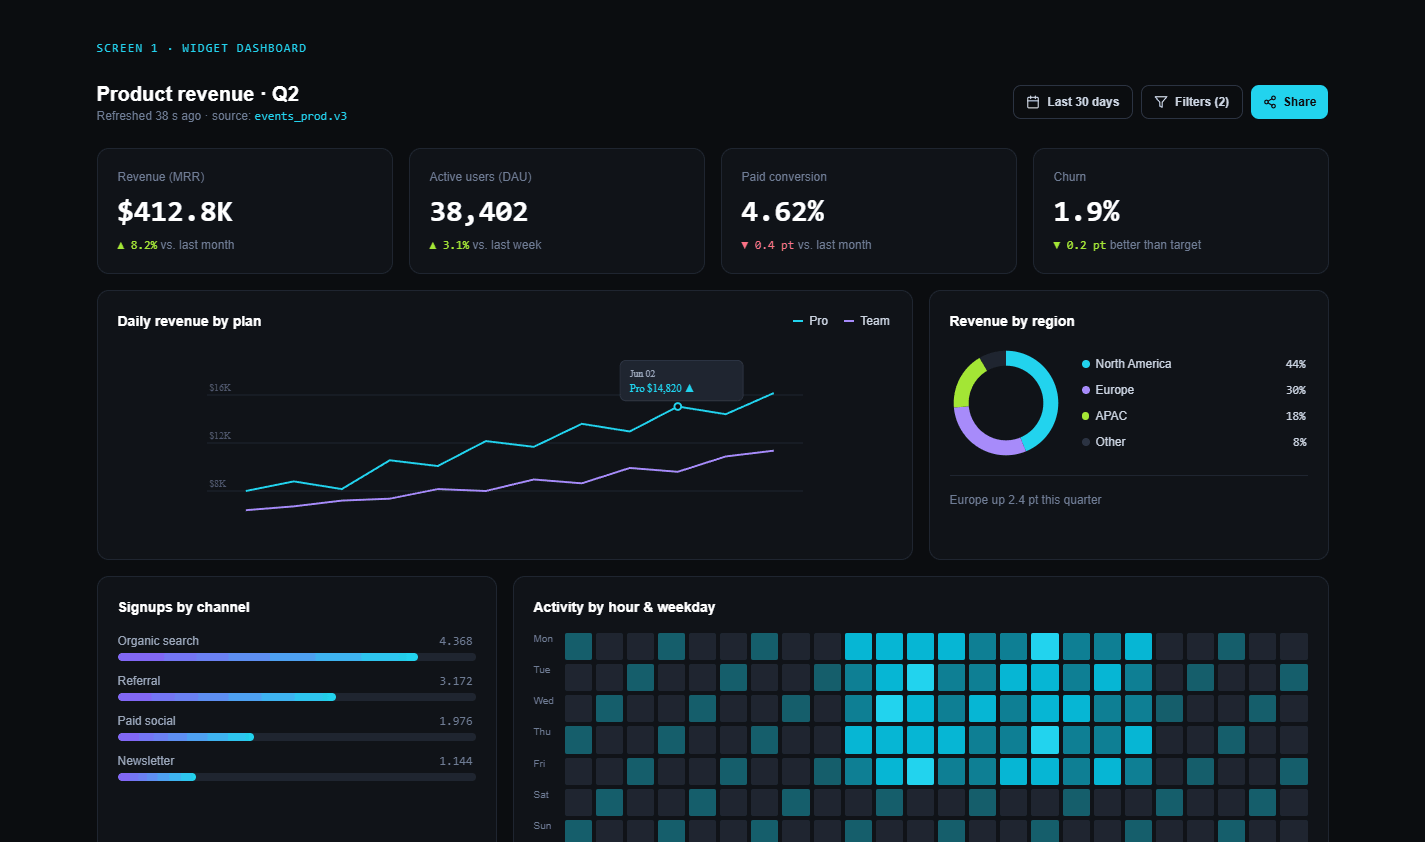Click the Newsletter progress bar
1425x842 pixels.
[297, 777]
